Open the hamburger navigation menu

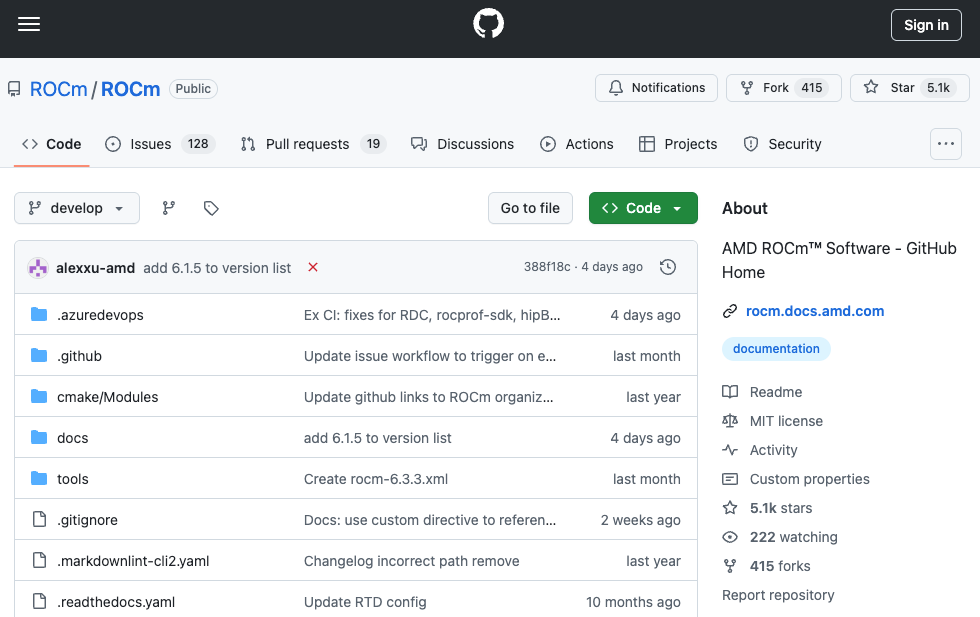coord(29,24)
